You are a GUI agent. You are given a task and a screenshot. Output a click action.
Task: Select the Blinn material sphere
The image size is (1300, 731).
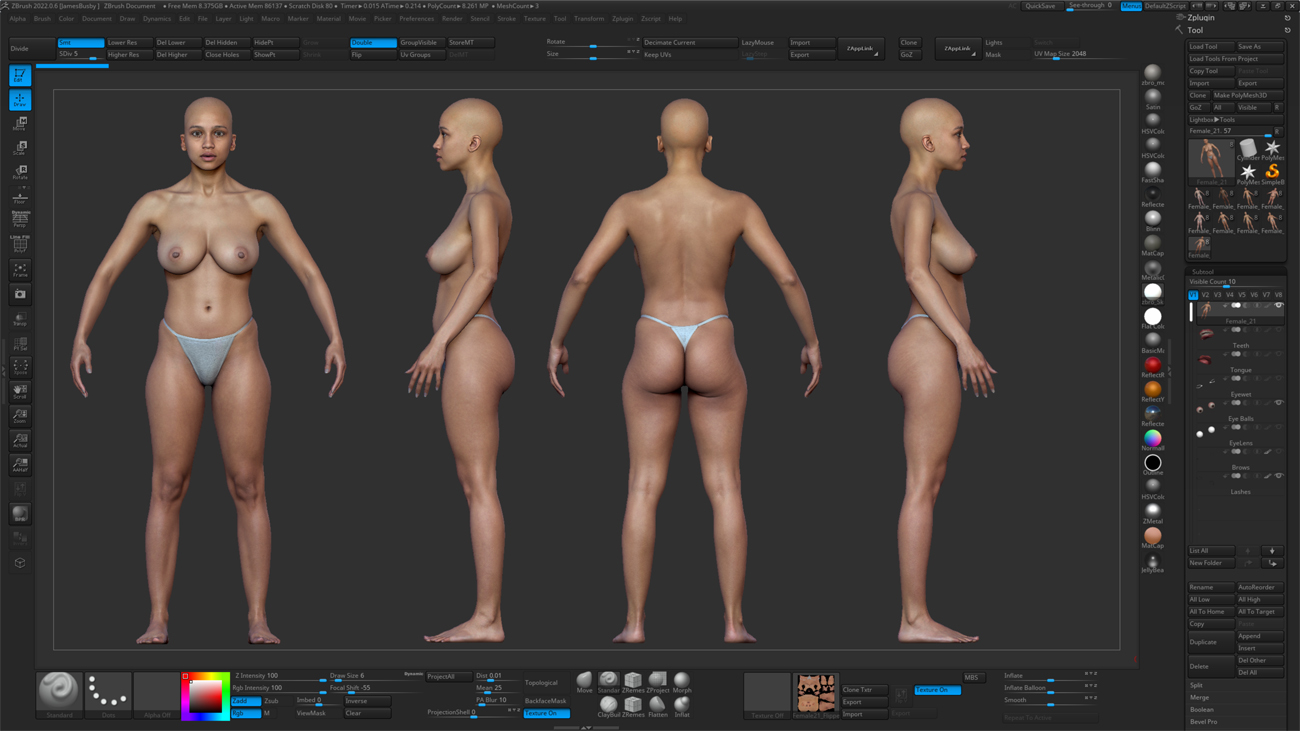coord(1153,220)
